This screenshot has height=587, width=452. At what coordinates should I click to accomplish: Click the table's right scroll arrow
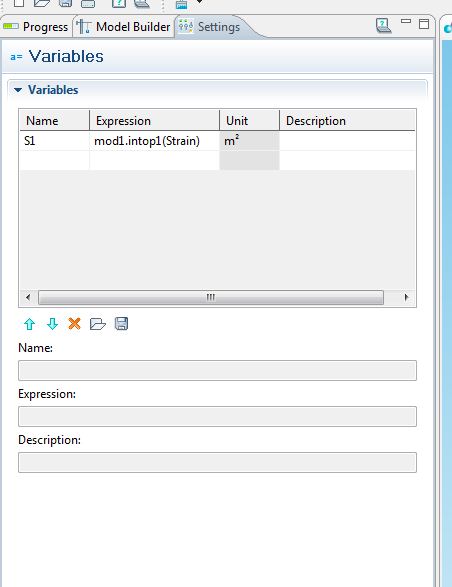click(x=407, y=298)
